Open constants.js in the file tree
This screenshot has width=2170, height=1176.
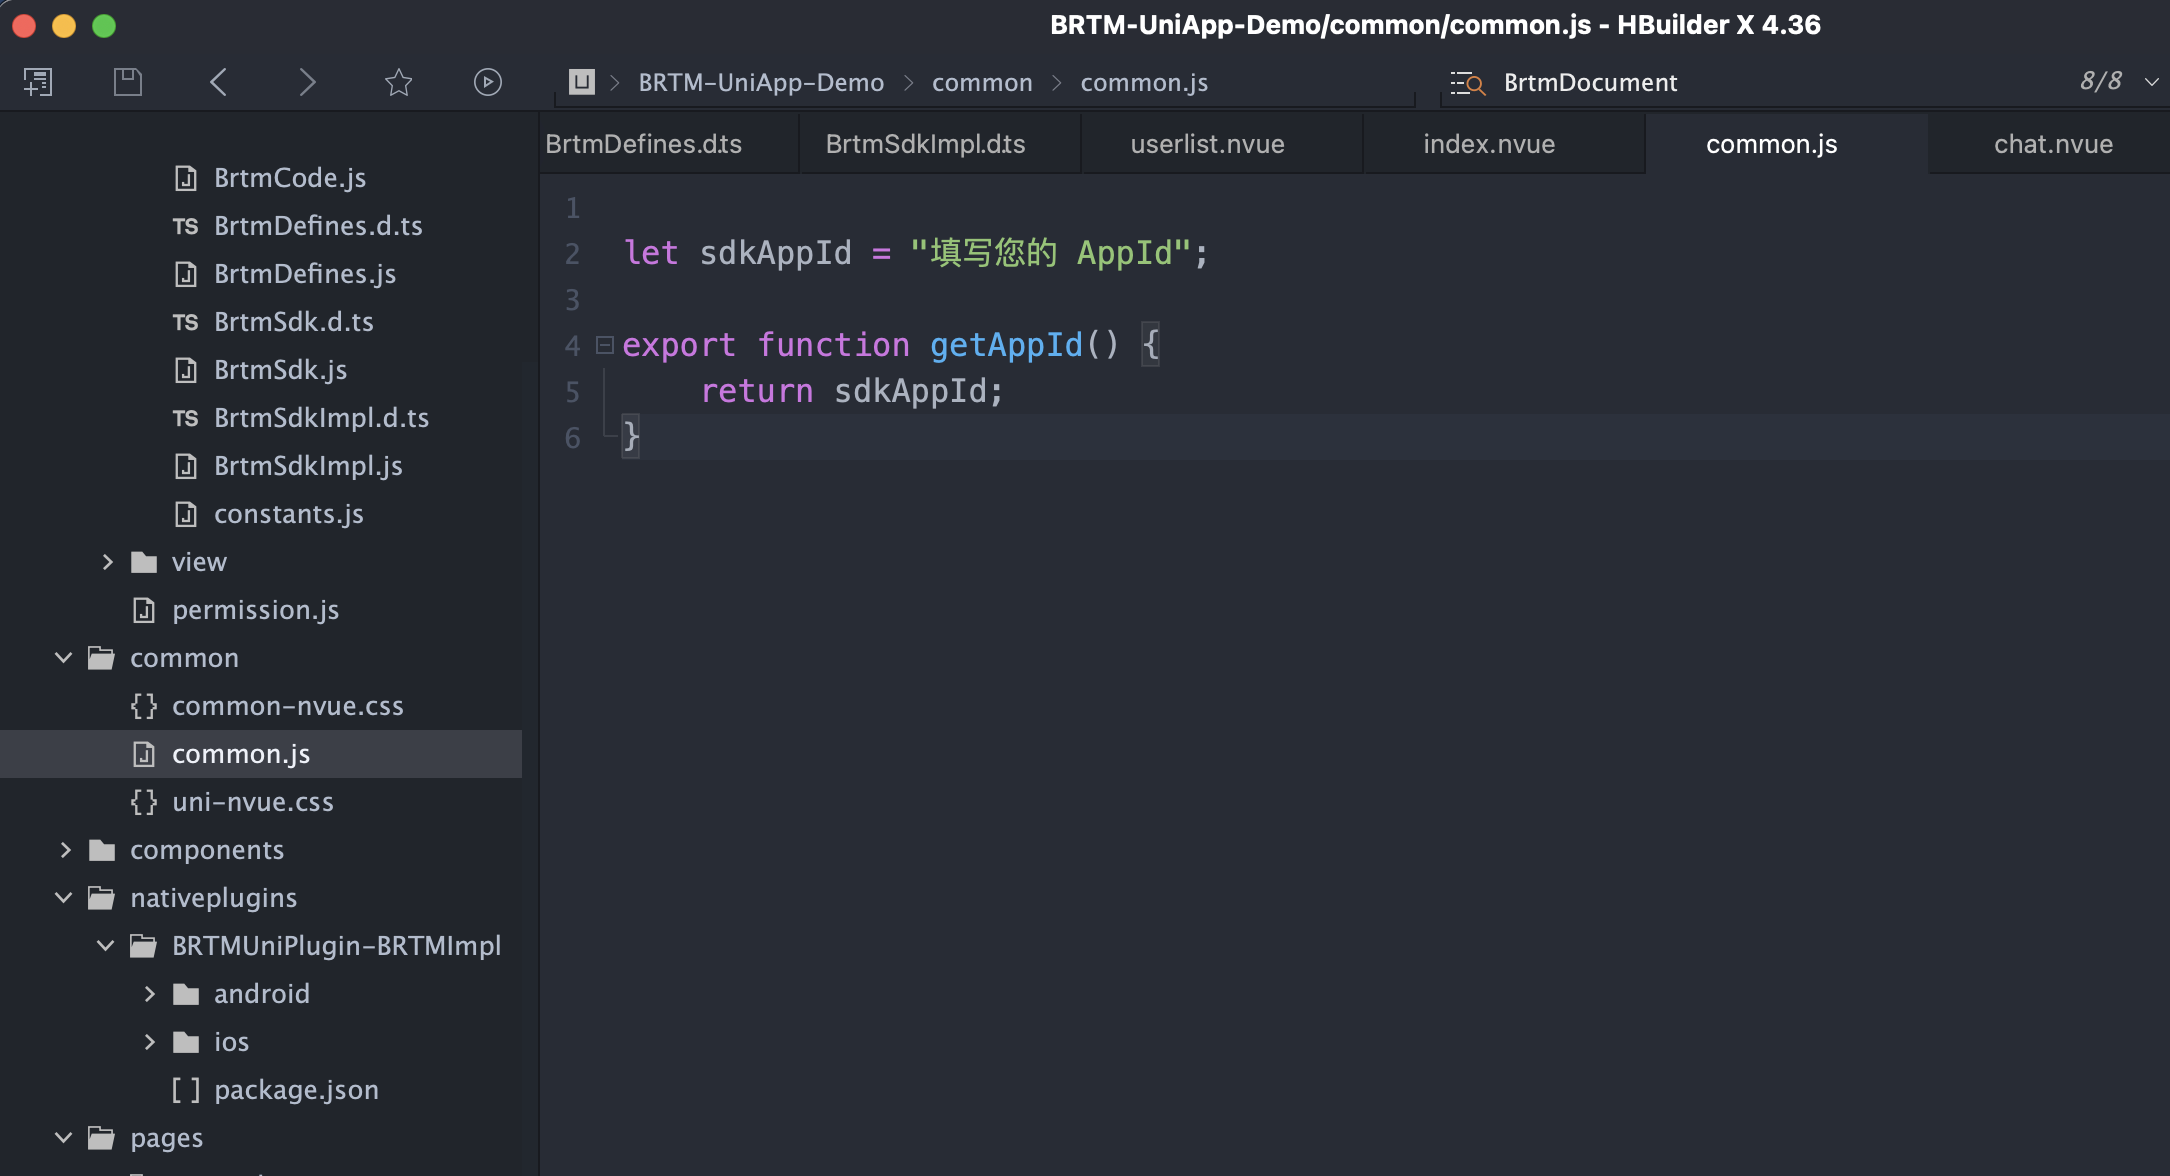pyautogui.click(x=288, y=514)
